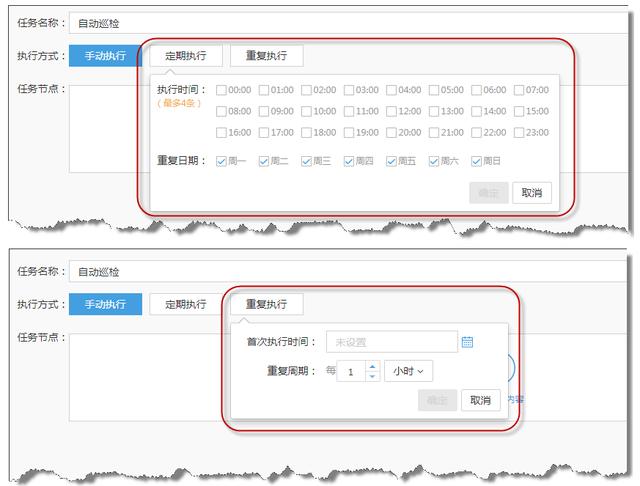This screenshot has height=486, width=640.
Task: Decrease repeat period value with down arrow
Action: tap(372, 376)
